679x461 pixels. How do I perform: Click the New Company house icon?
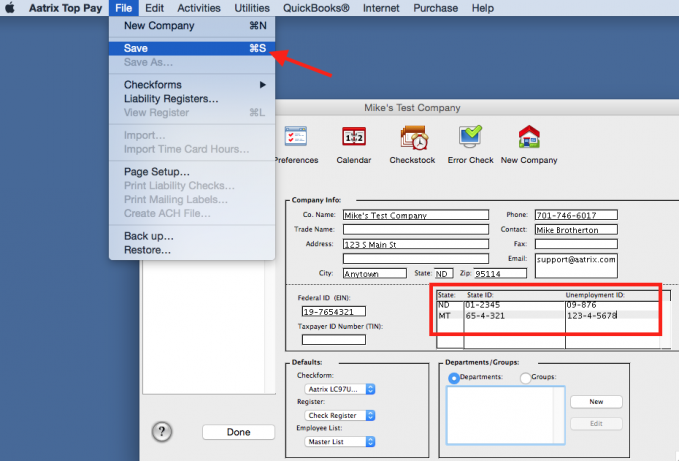tap(528, 139)
